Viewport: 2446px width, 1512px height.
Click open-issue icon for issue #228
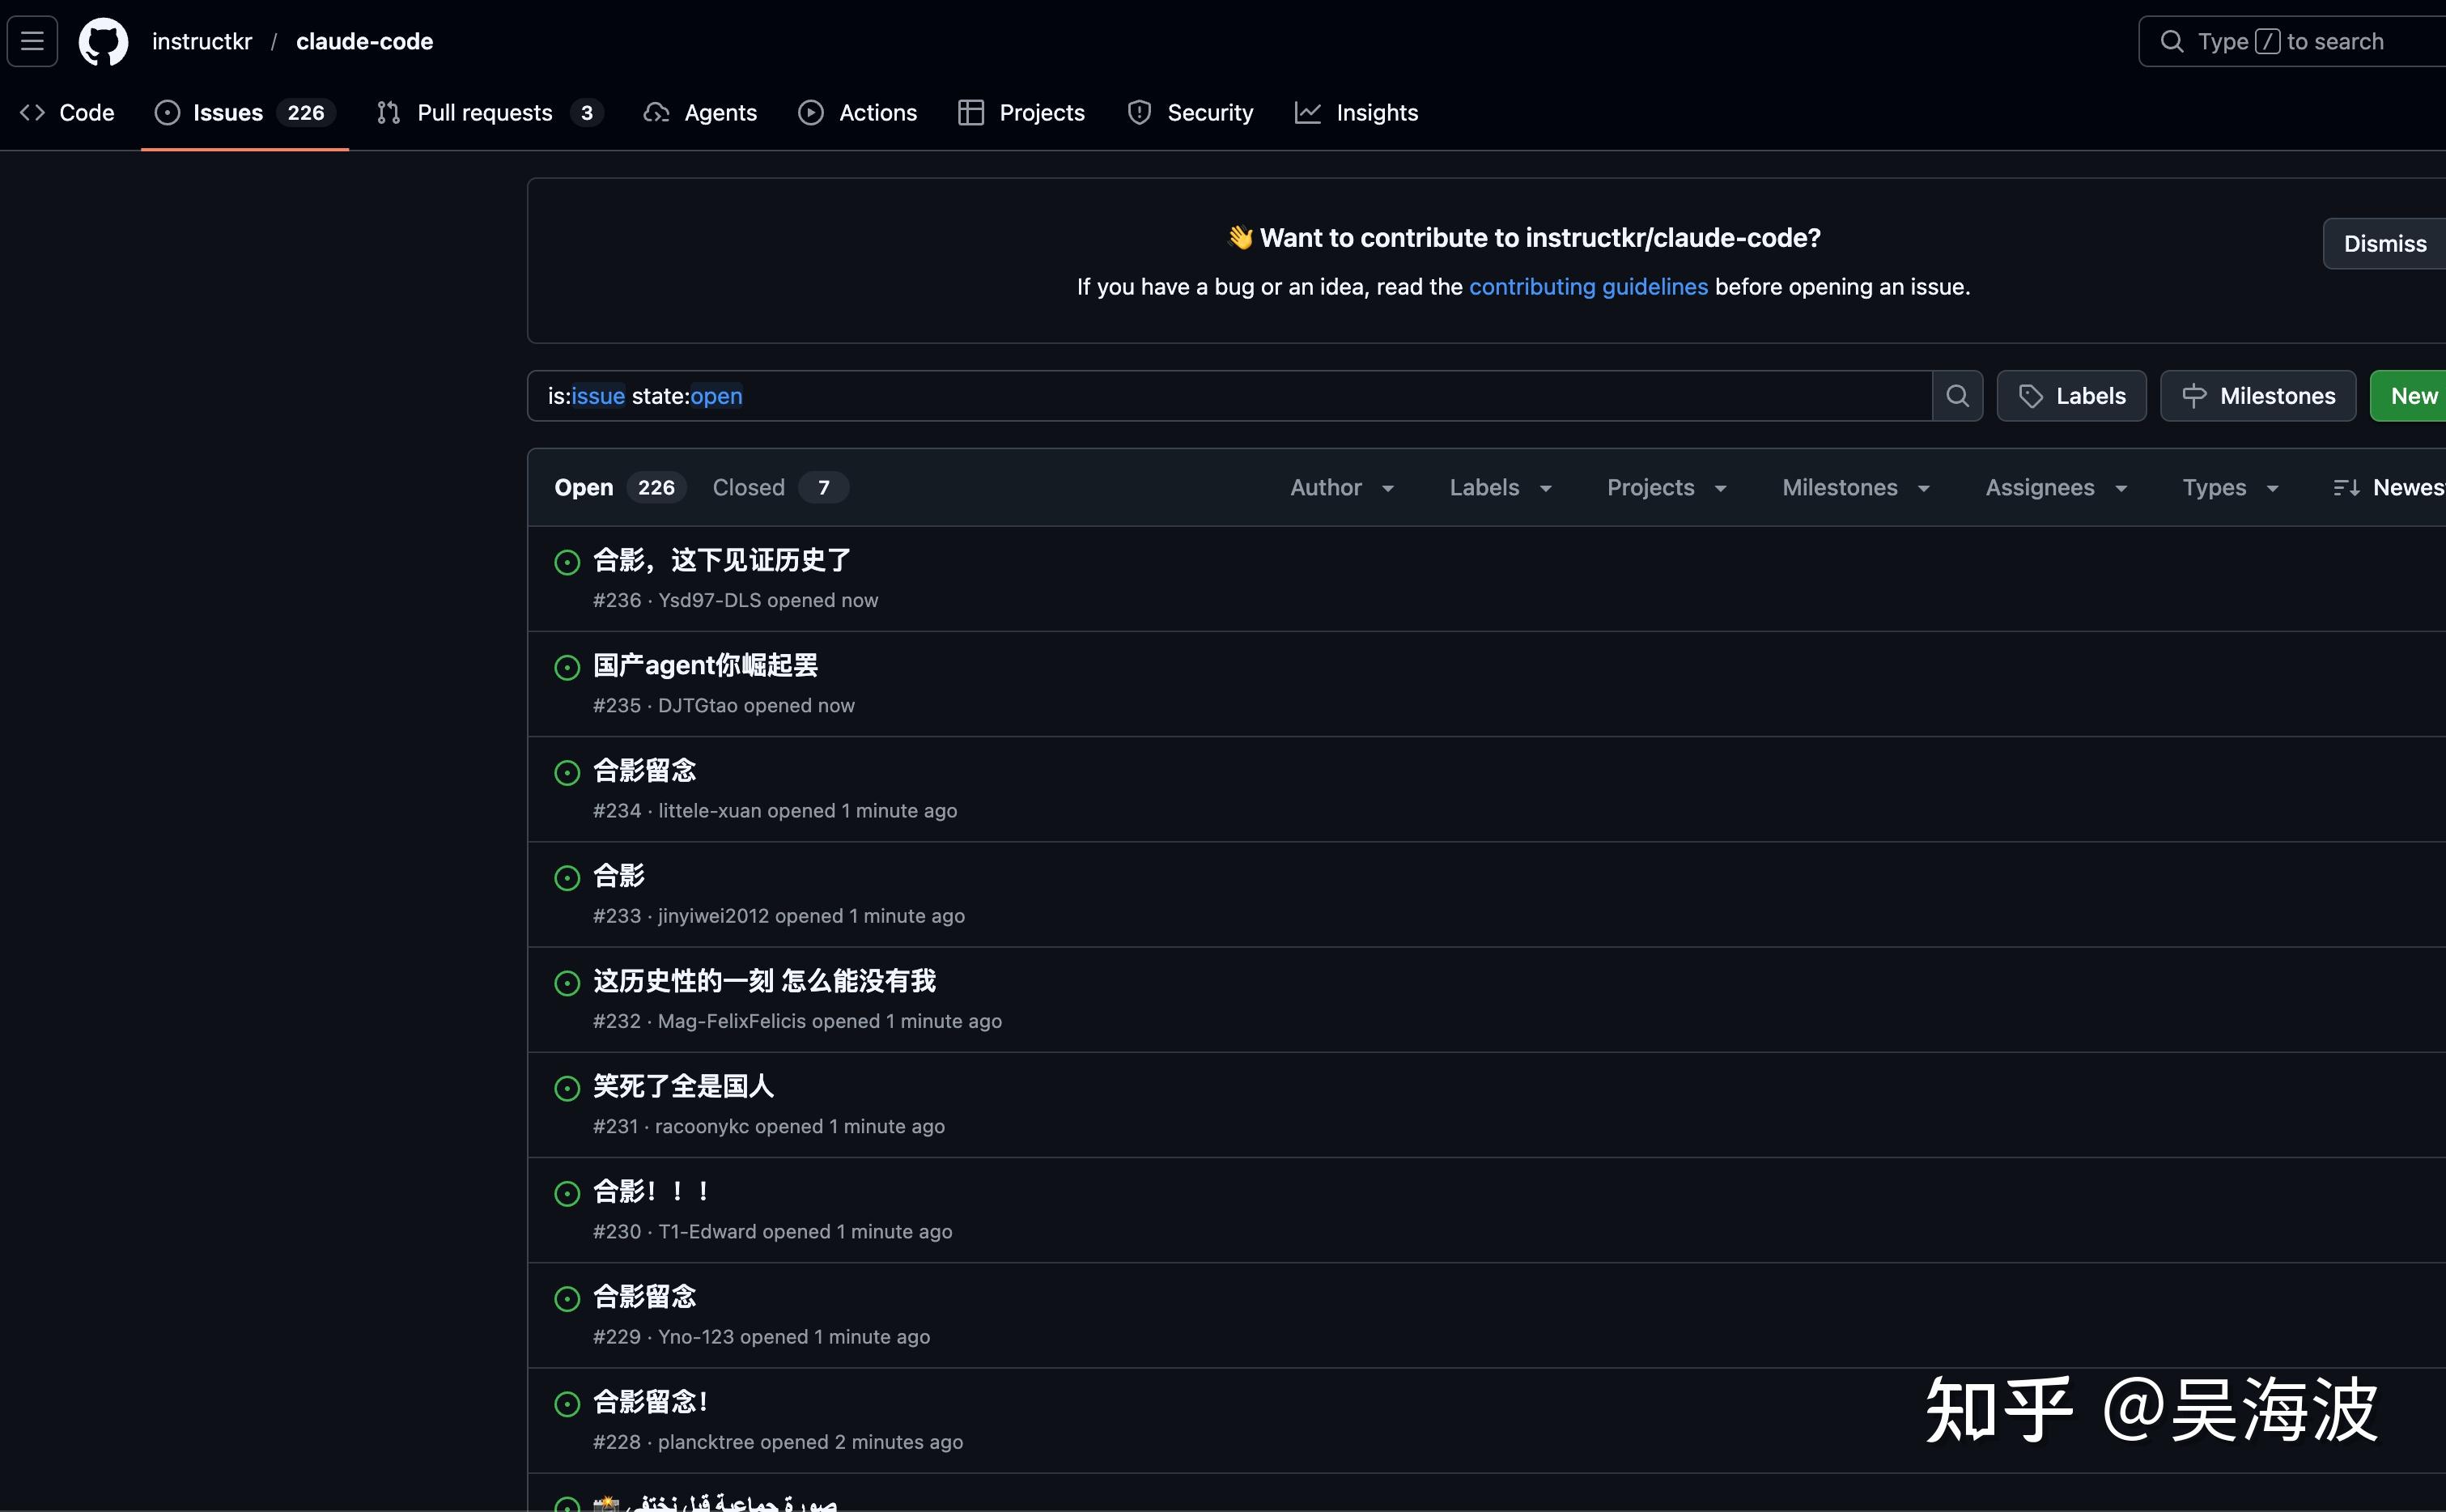coord(567,1404)
